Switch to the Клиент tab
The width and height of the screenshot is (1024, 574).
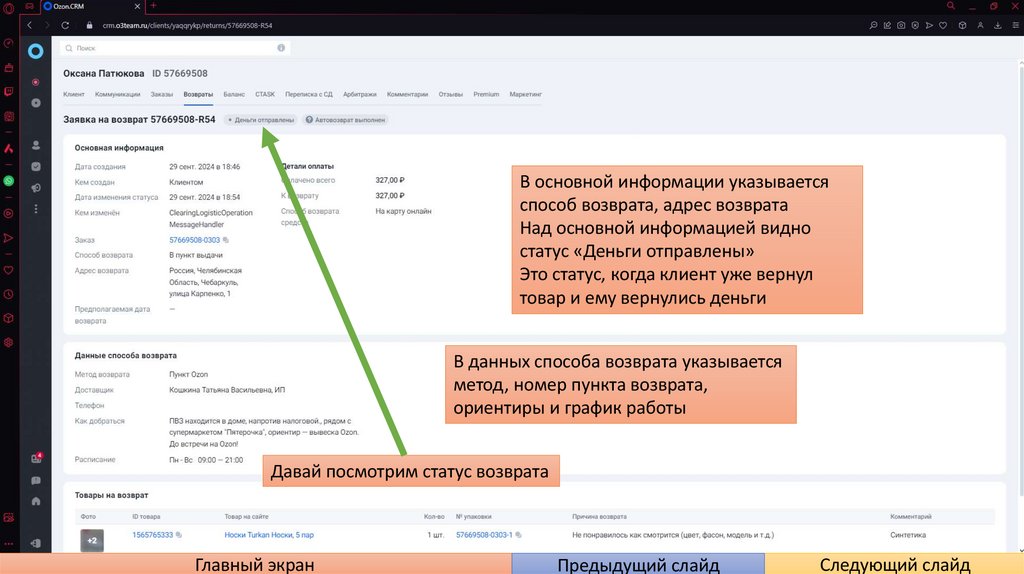pos(74,94)
